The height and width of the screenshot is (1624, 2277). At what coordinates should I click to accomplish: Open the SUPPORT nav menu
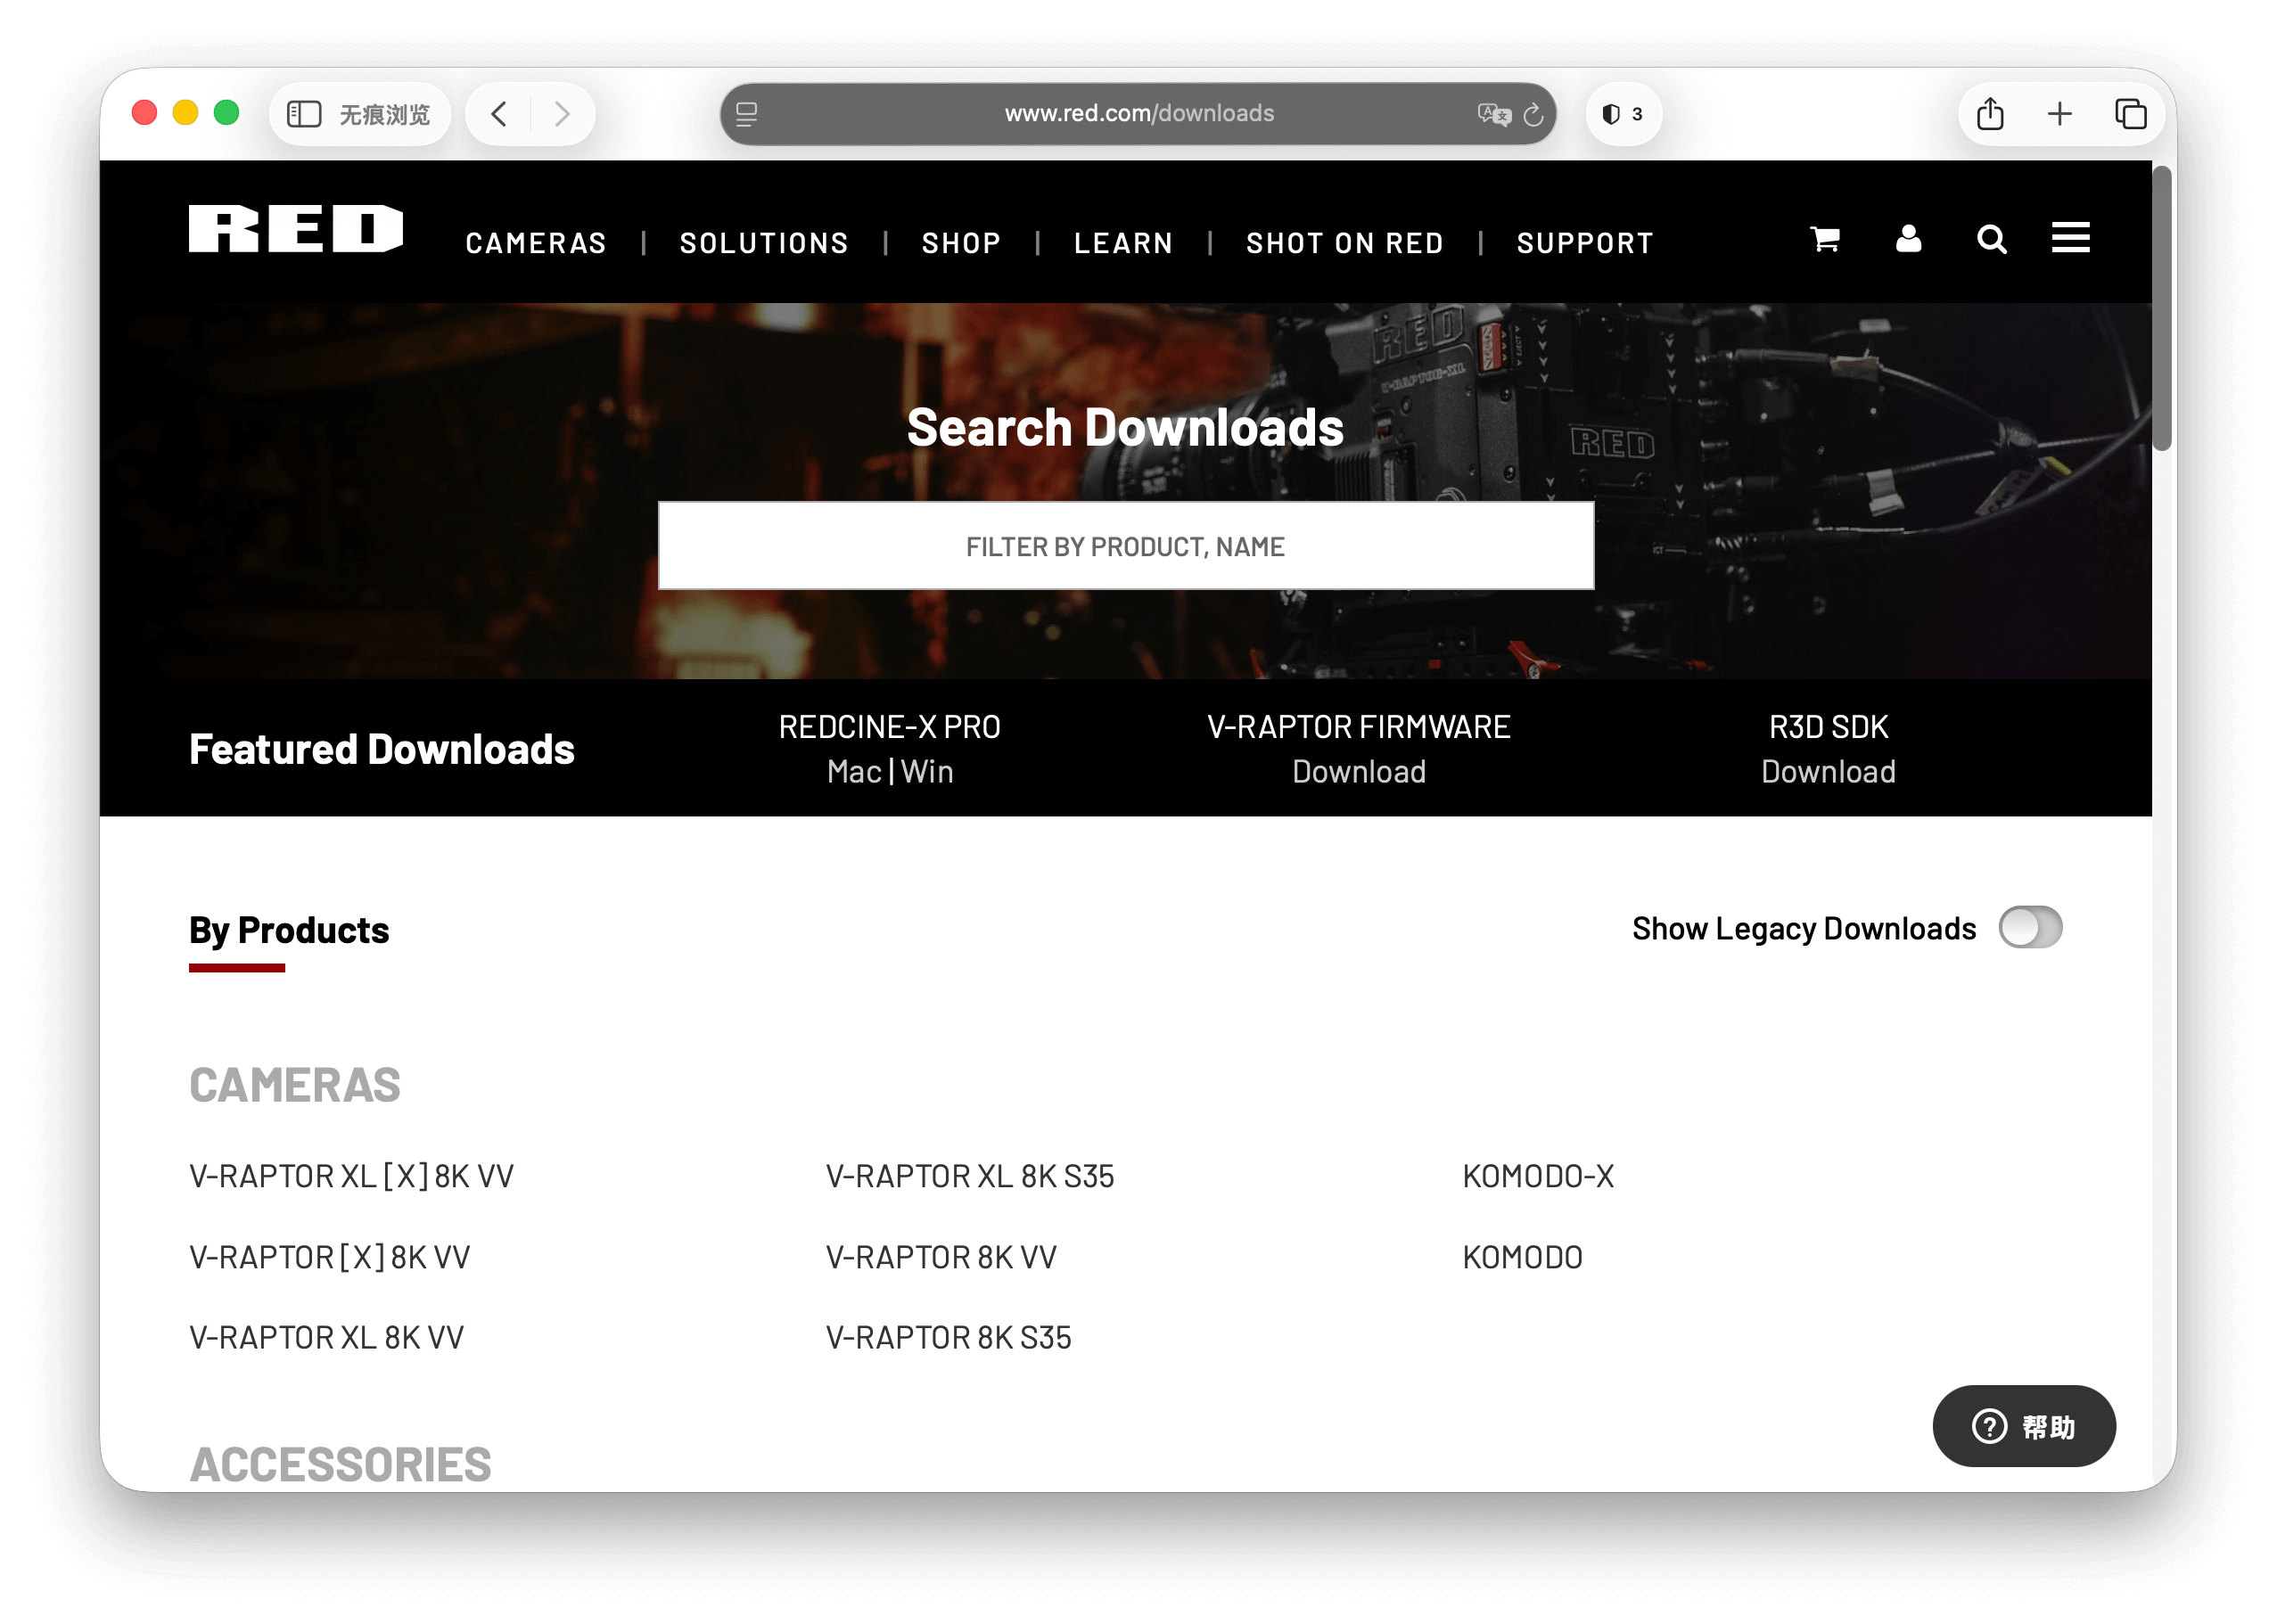[x=1585, y=243]
